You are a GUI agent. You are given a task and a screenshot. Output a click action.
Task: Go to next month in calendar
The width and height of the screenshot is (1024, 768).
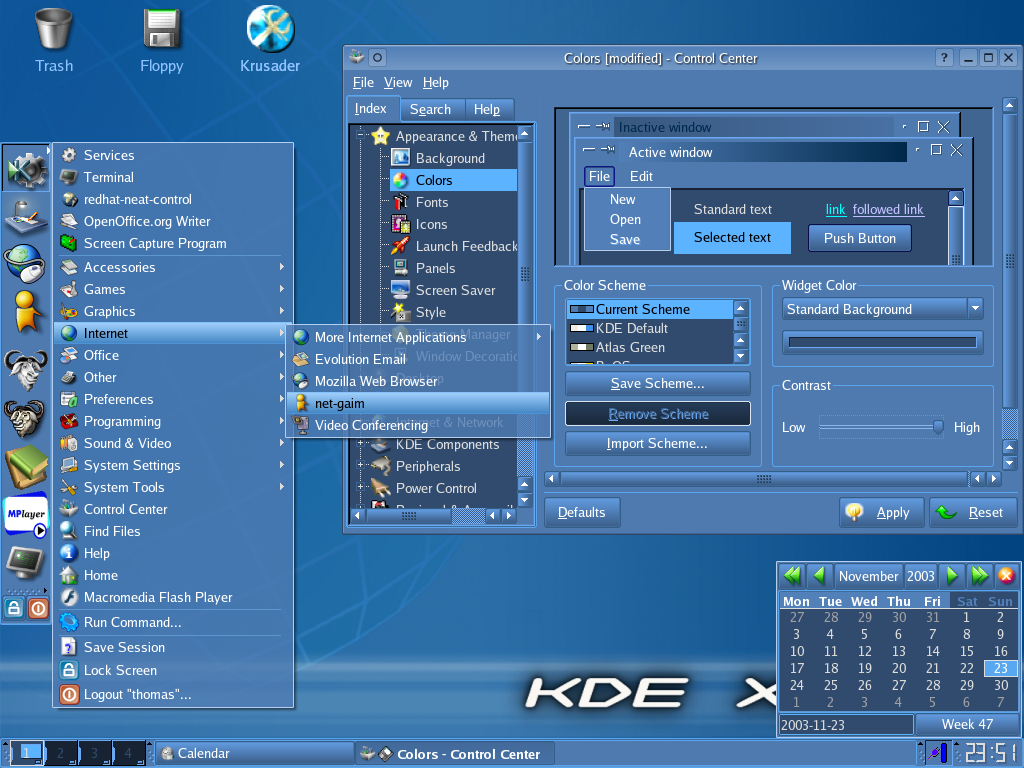(952, 575)
